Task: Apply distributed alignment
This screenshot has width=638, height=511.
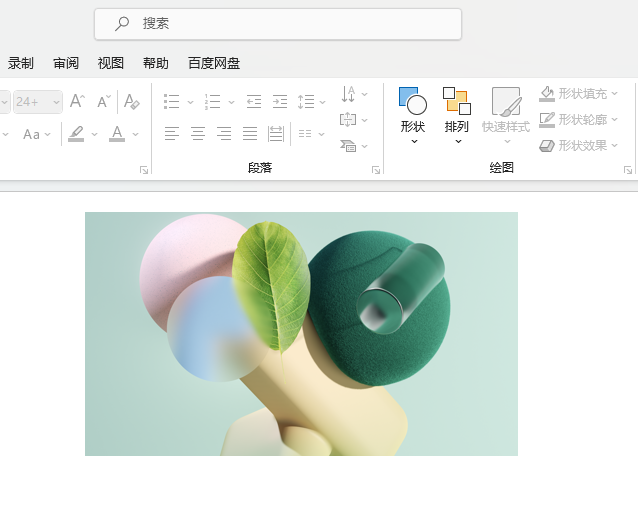Action: pyautogui.click(x=276, y=133)
